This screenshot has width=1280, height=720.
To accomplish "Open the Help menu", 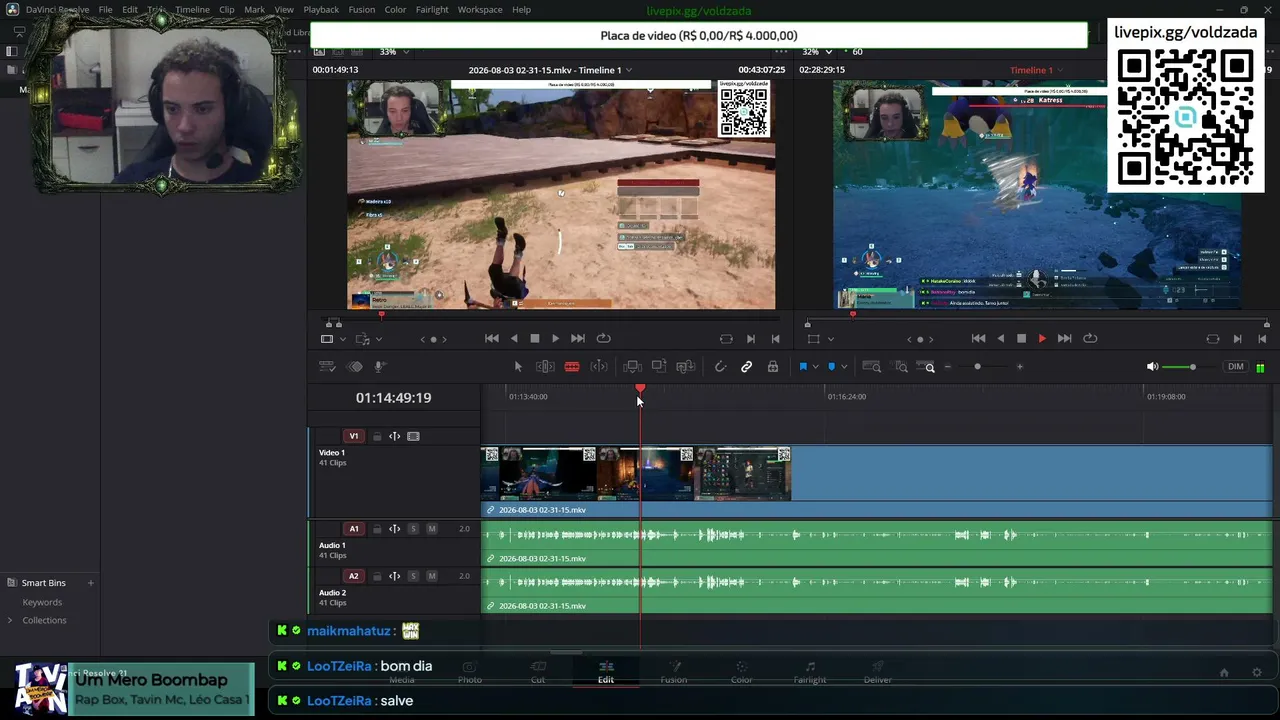I will click(x=521, y=10).
